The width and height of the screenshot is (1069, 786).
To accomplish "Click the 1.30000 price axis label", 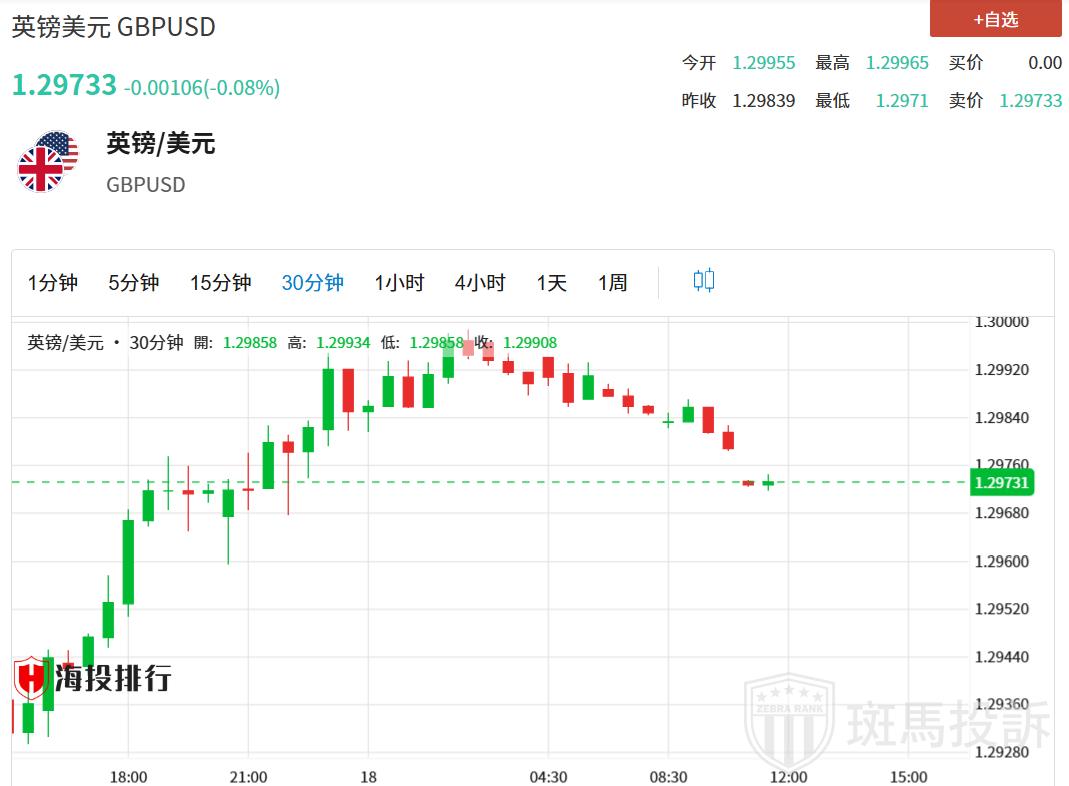I will tap(1001, 322).
